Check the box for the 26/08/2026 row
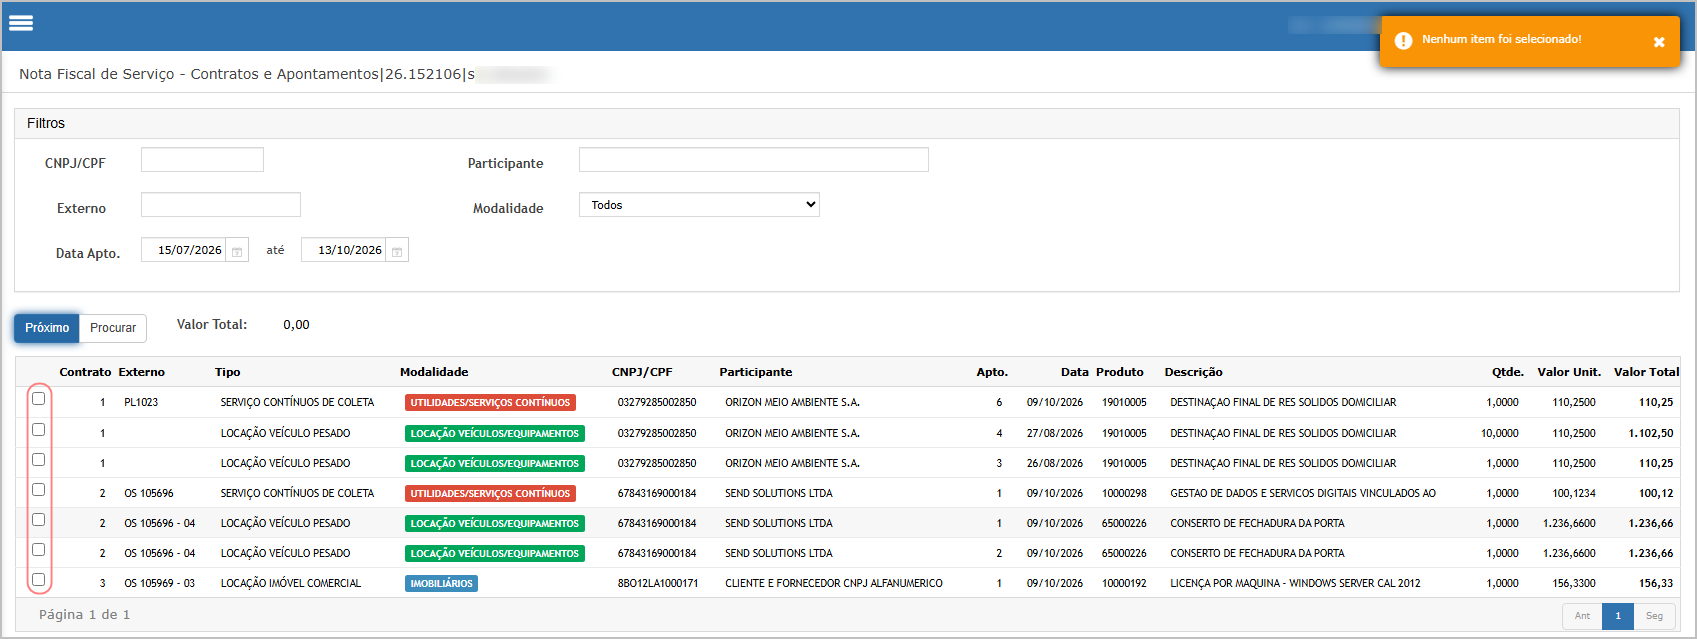 tap(39, 460)
